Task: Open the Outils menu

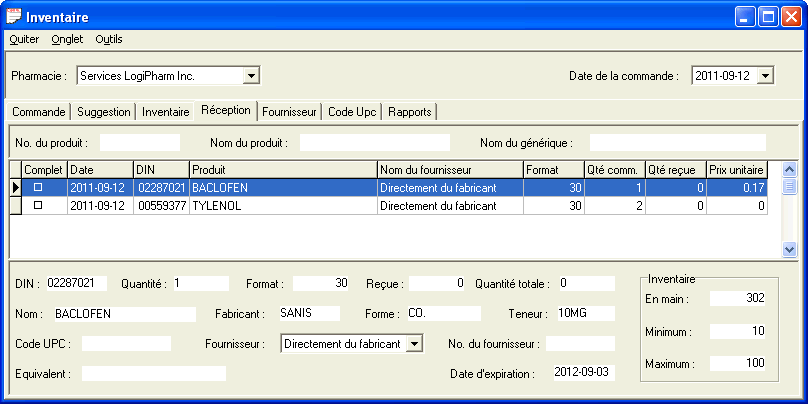Action: pyautogui.click(x=109, y=39)
